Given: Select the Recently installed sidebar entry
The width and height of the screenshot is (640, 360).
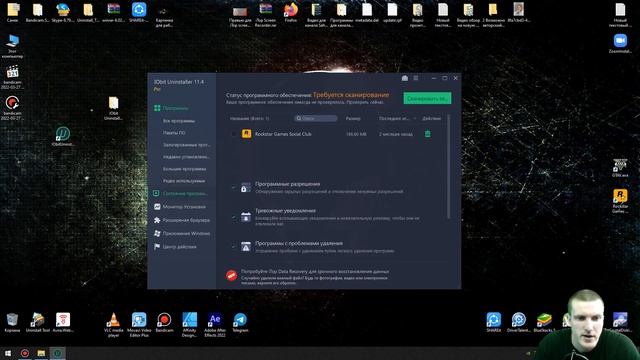Looking at the screenshot, I should point(186,157).
